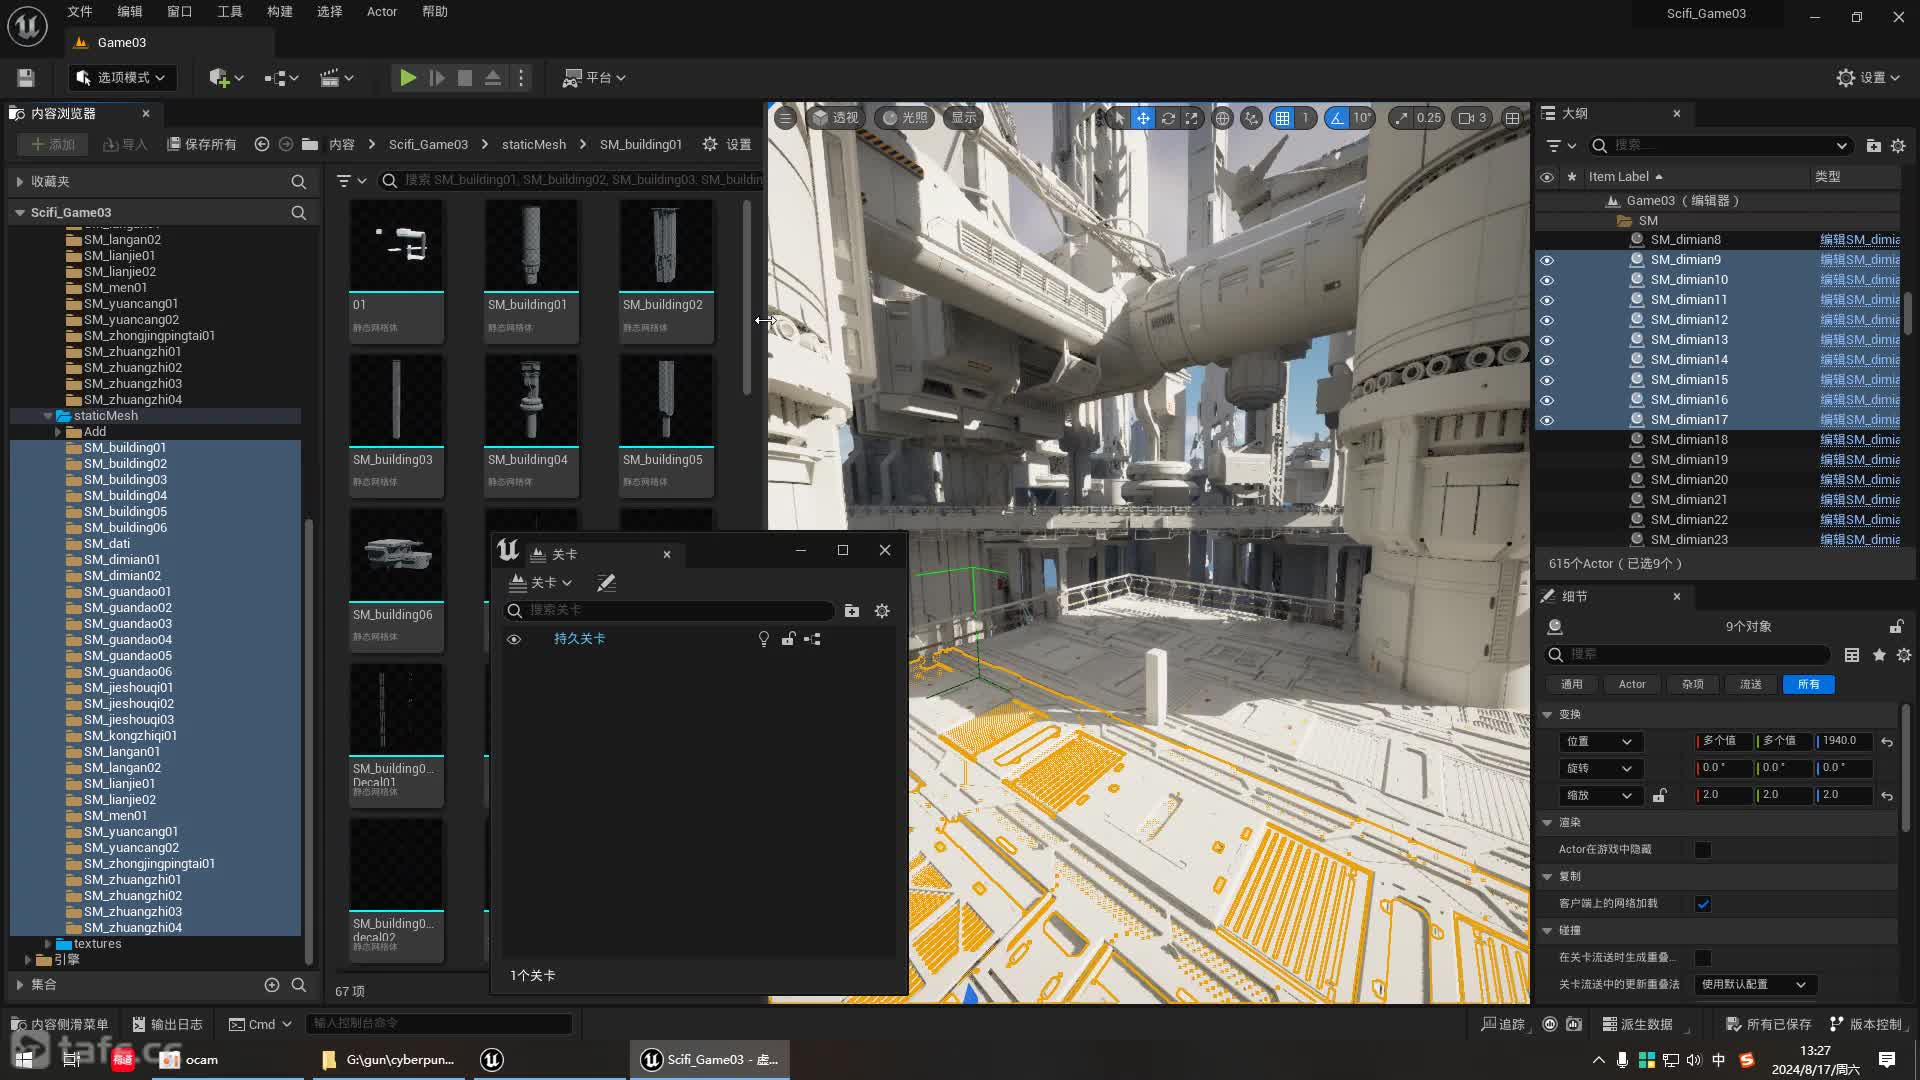Image resolution: width=1920 pixels, height=1080 pixels.
Task: Open the Settings dropdown at top right
Action: tap(1867, 78)
